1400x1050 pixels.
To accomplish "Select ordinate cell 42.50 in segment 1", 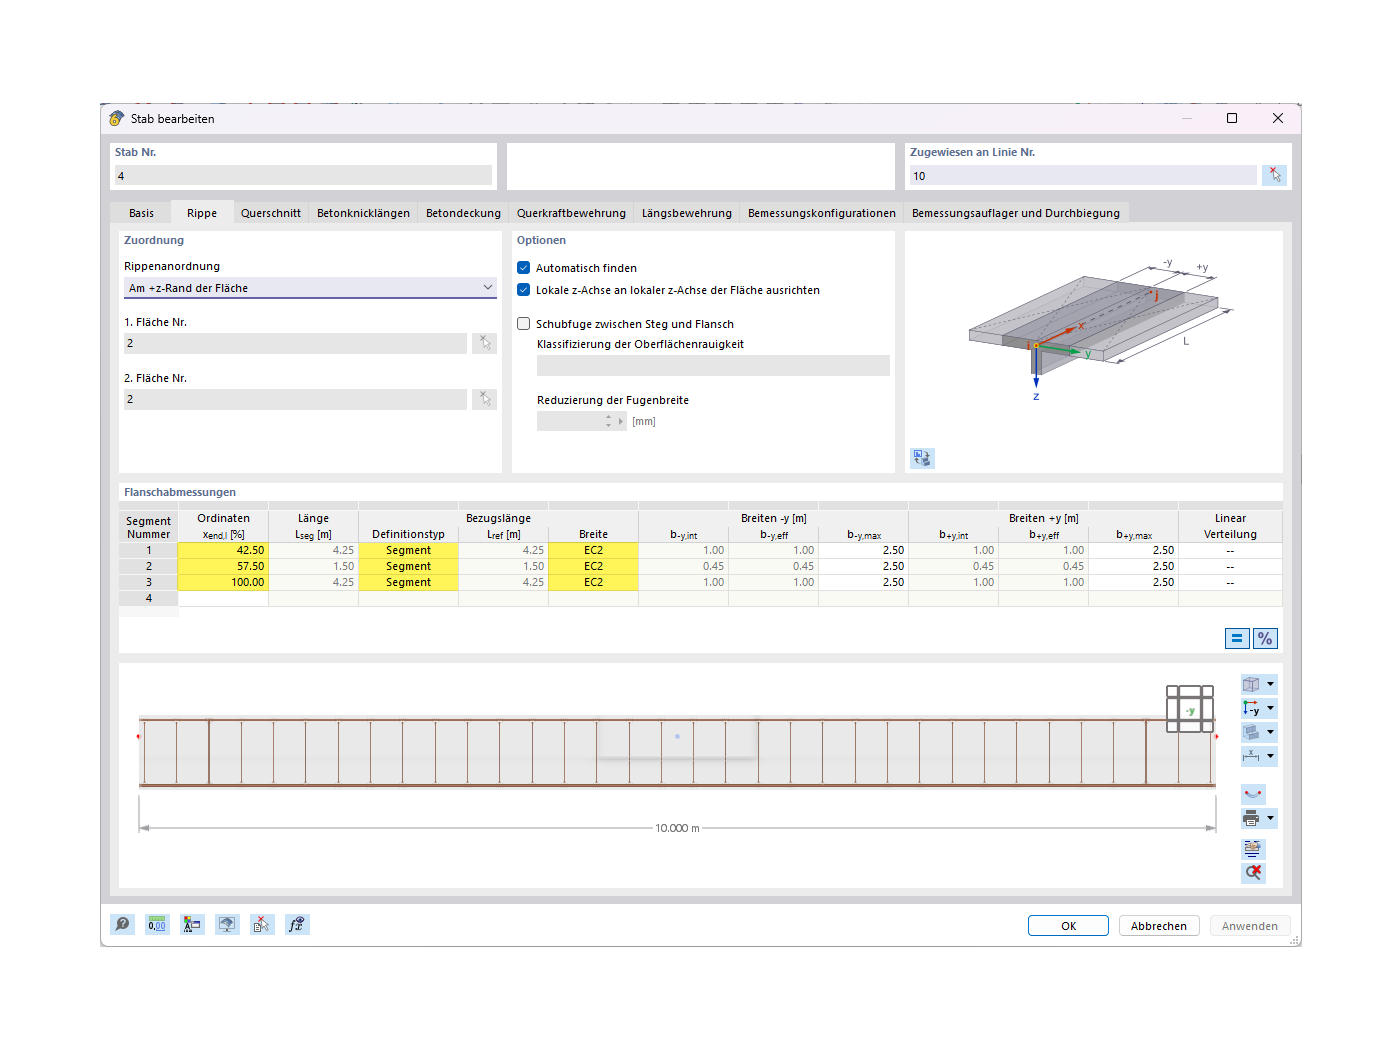I will (223, 550).
